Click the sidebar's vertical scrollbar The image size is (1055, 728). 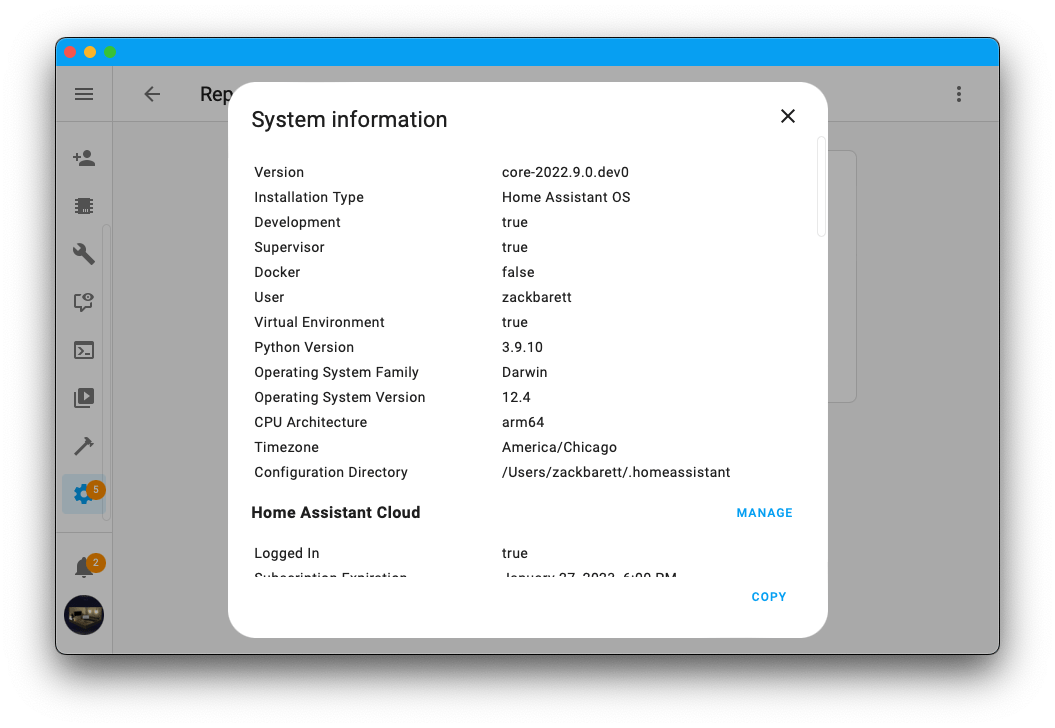point(106,370)
